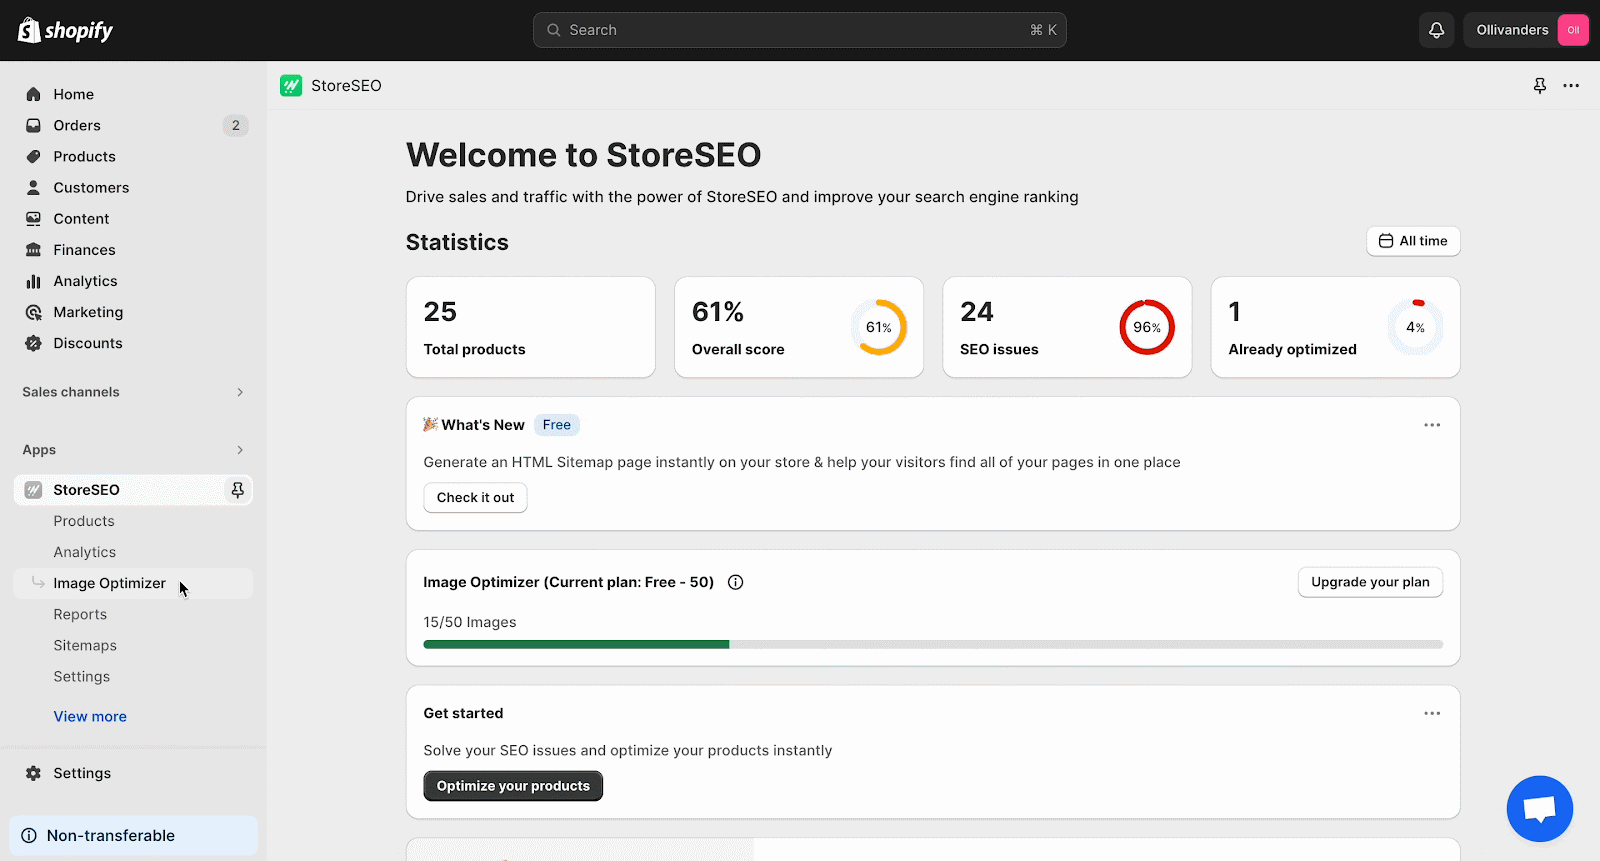Click the Shopify logo
1600x861 pixels.
pos(66,30)
